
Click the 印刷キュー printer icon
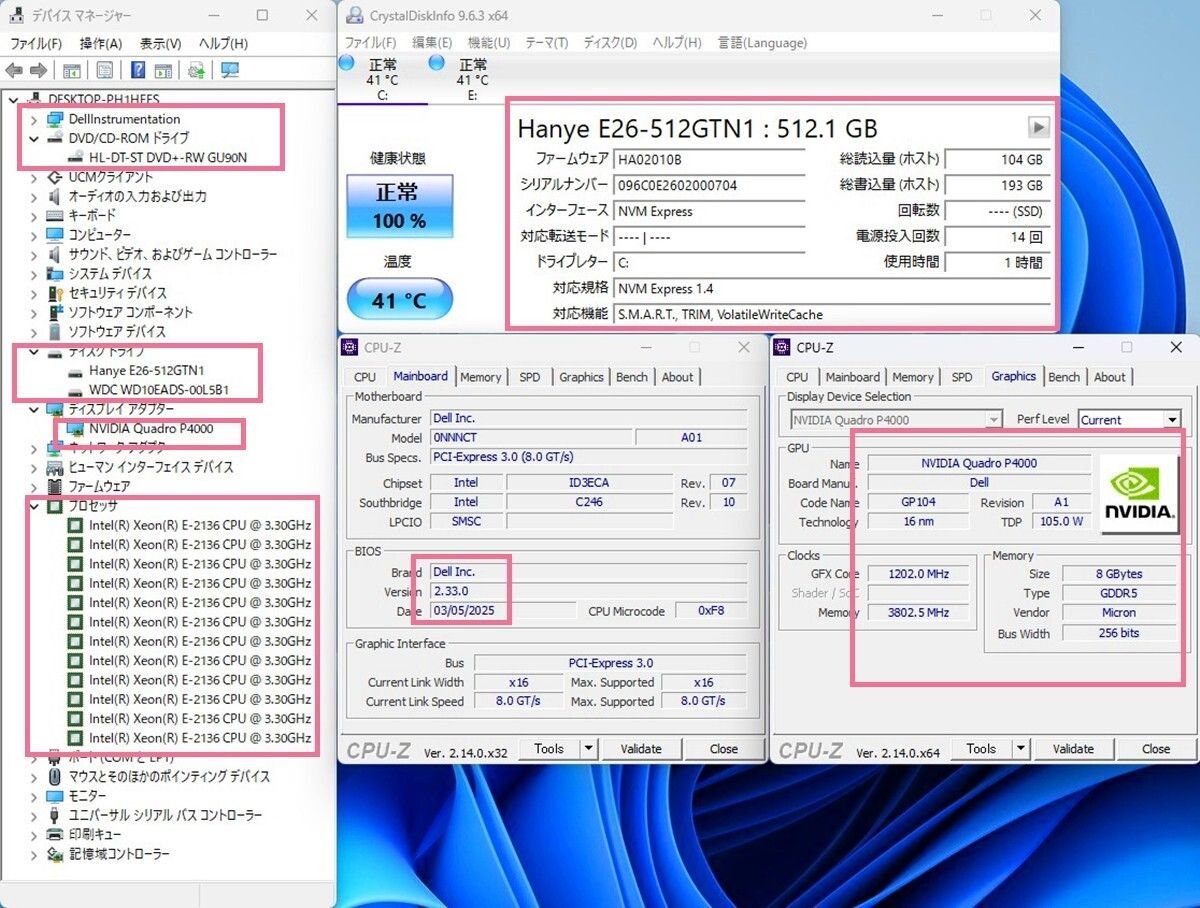(56, 834)
